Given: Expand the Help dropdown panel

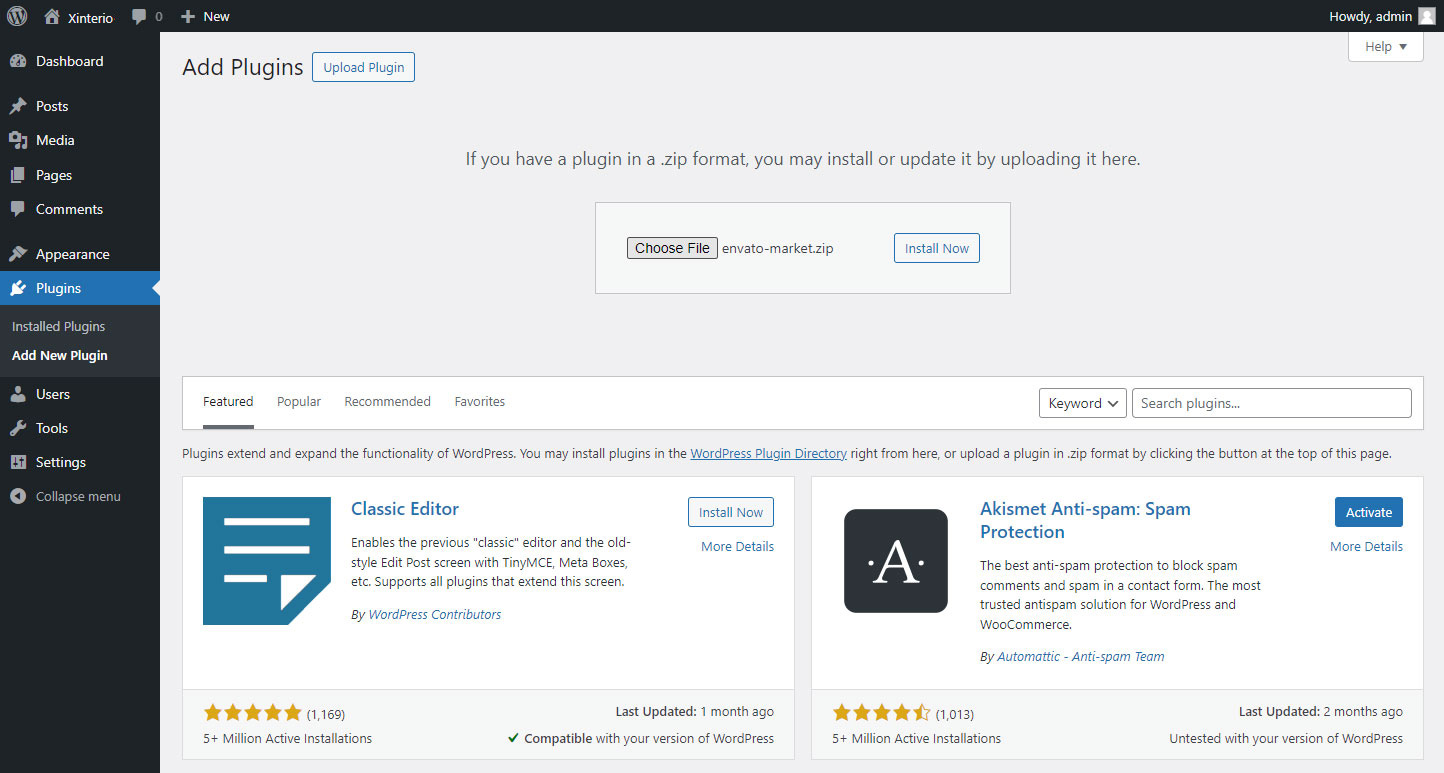Looking at the screenshot, I should (1385, 46).
